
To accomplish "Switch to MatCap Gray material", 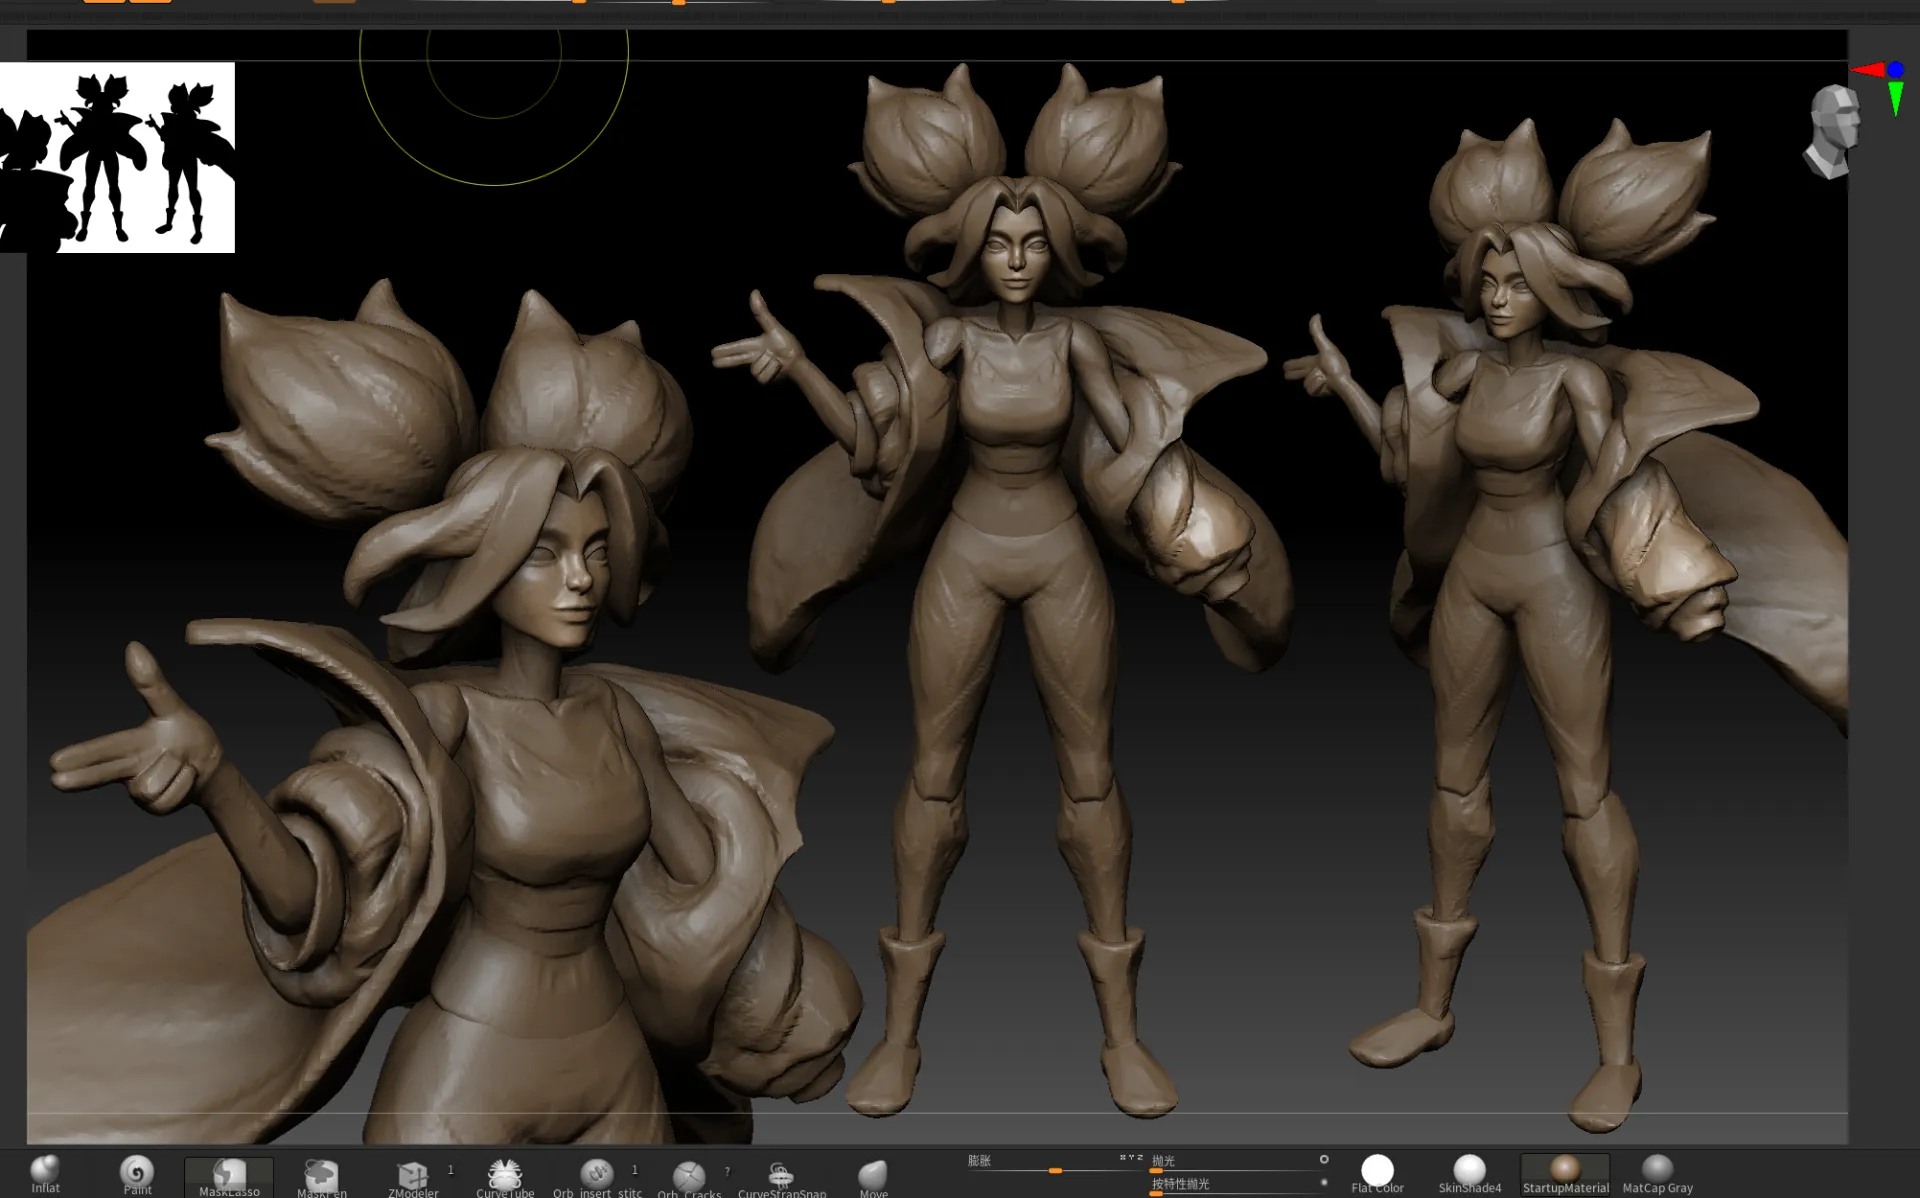I will point(1657,1171).
